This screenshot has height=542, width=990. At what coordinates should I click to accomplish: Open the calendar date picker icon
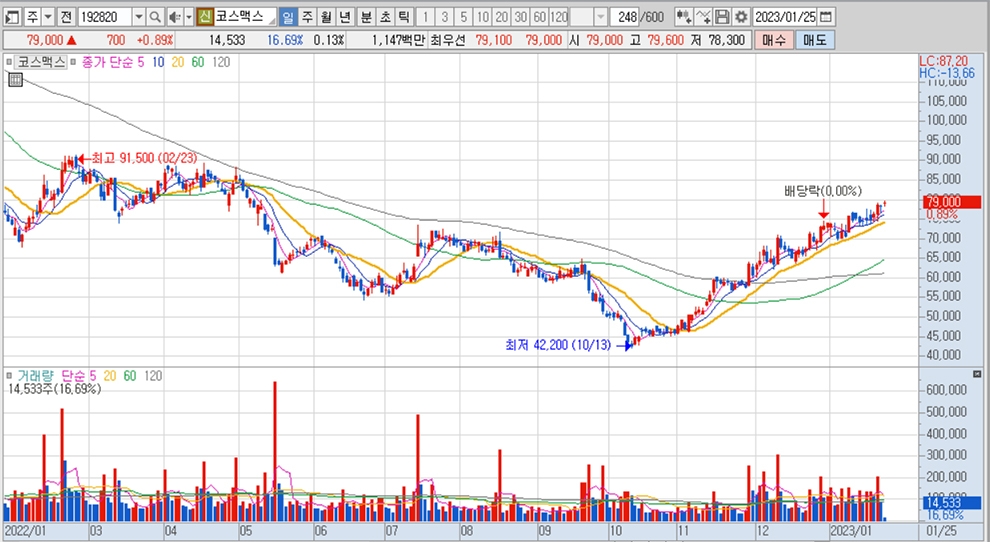click(x=826, y=16)
